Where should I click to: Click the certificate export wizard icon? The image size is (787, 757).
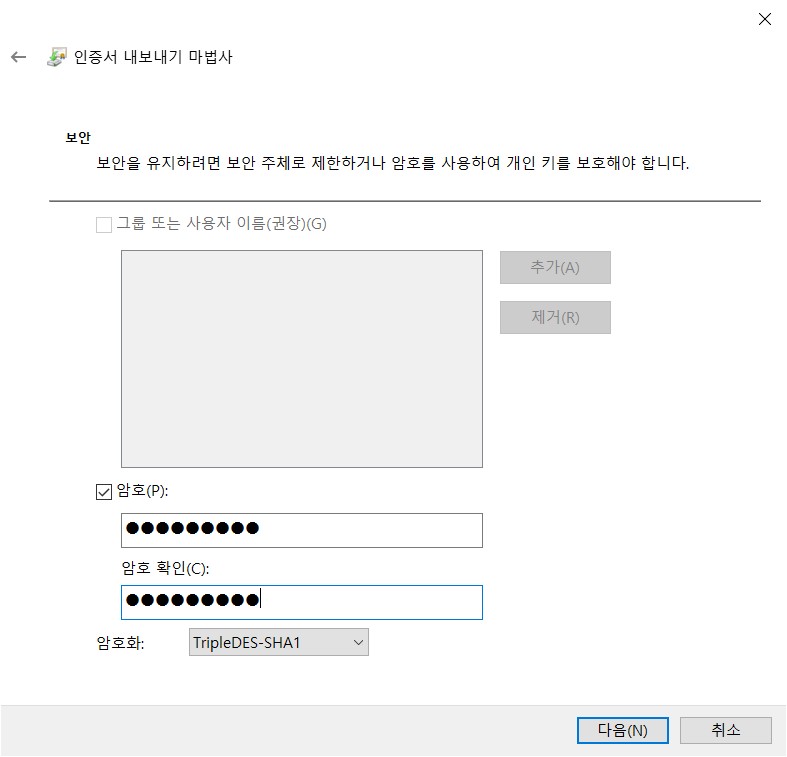click(x=57, y=57)
